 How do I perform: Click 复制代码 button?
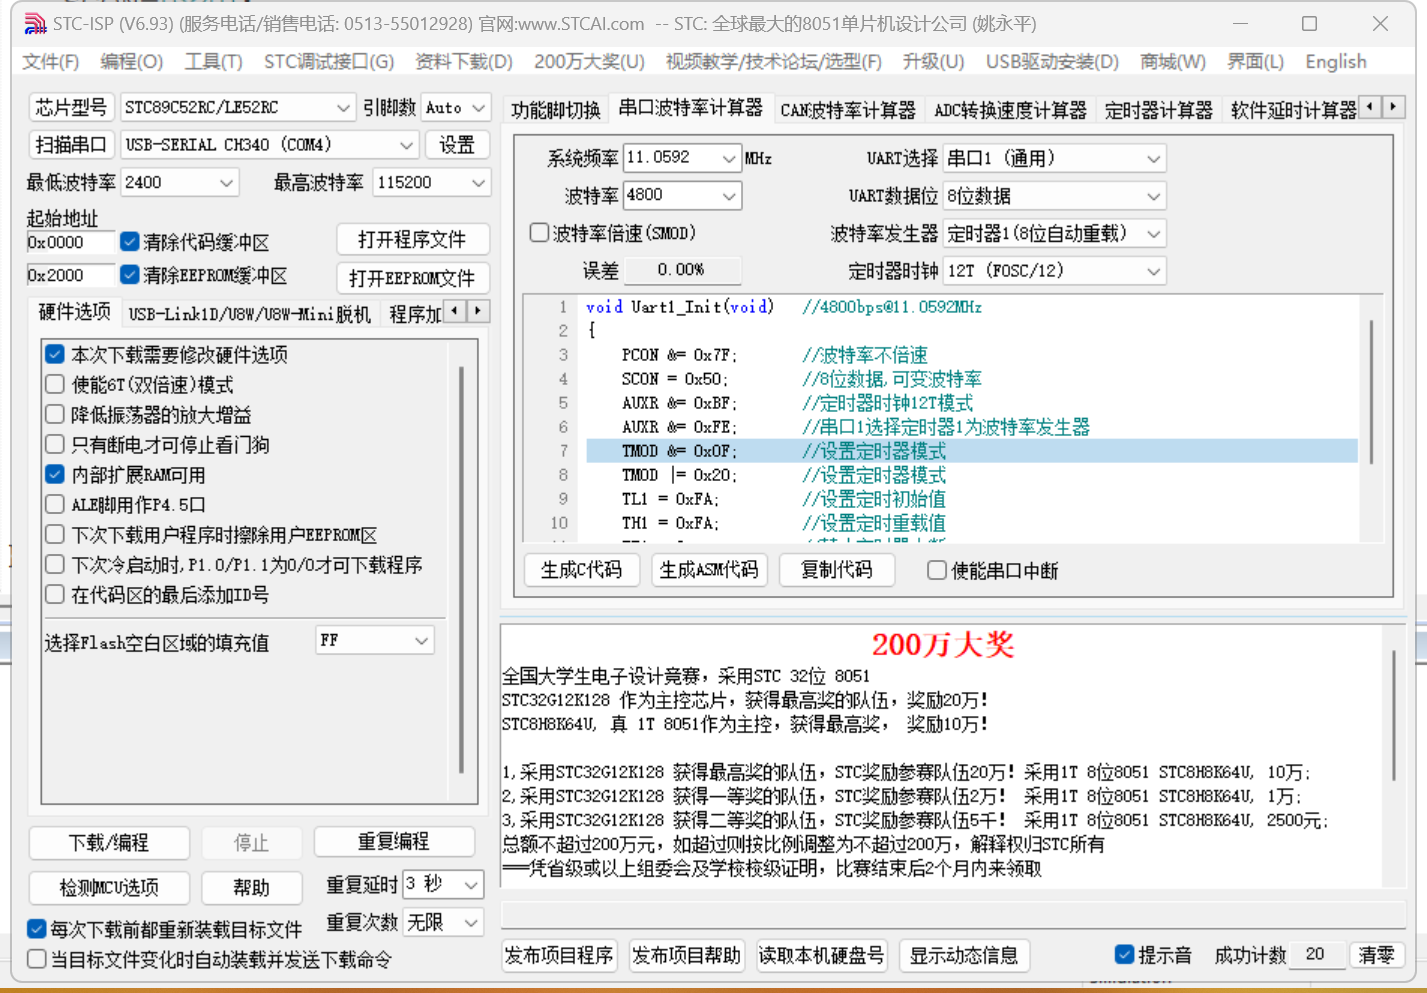(836, 570)
